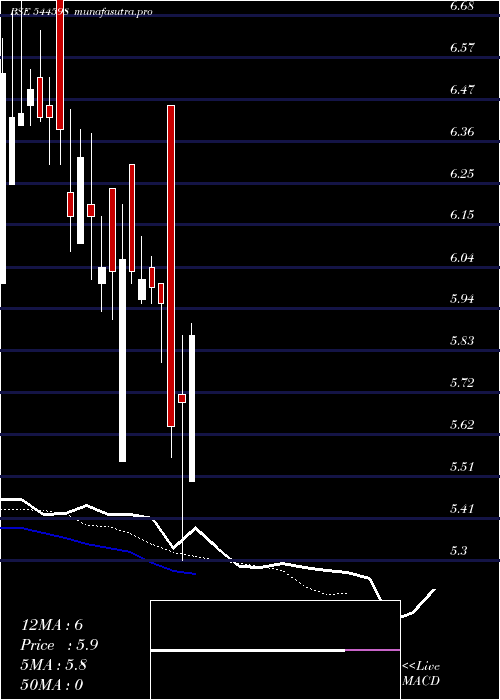Select the 6.68 price axis label

tap(462, 6)
